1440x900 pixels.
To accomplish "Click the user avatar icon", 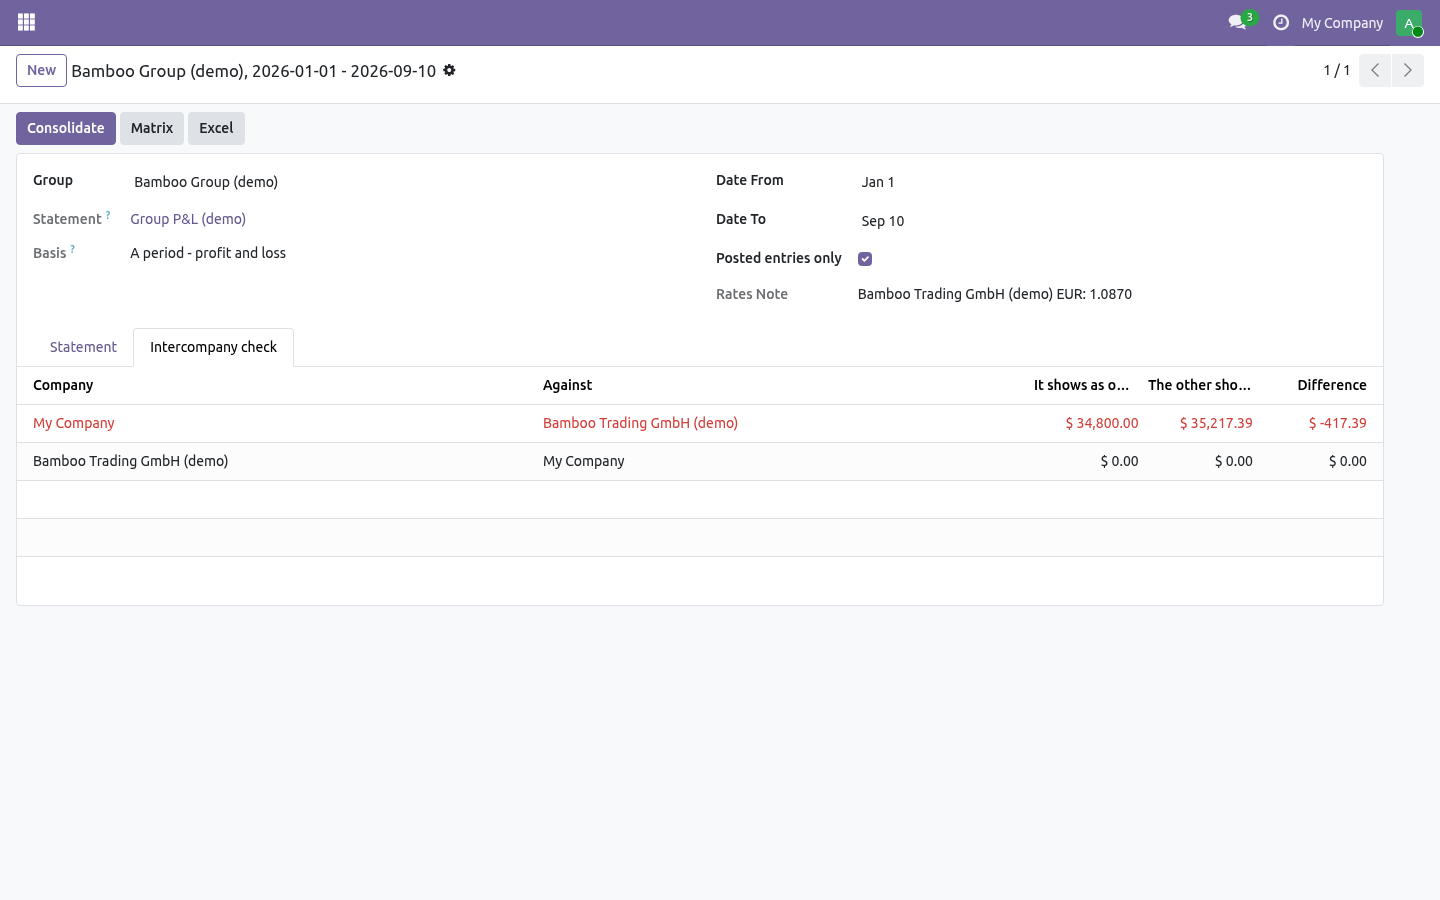I will [1409, 22].
